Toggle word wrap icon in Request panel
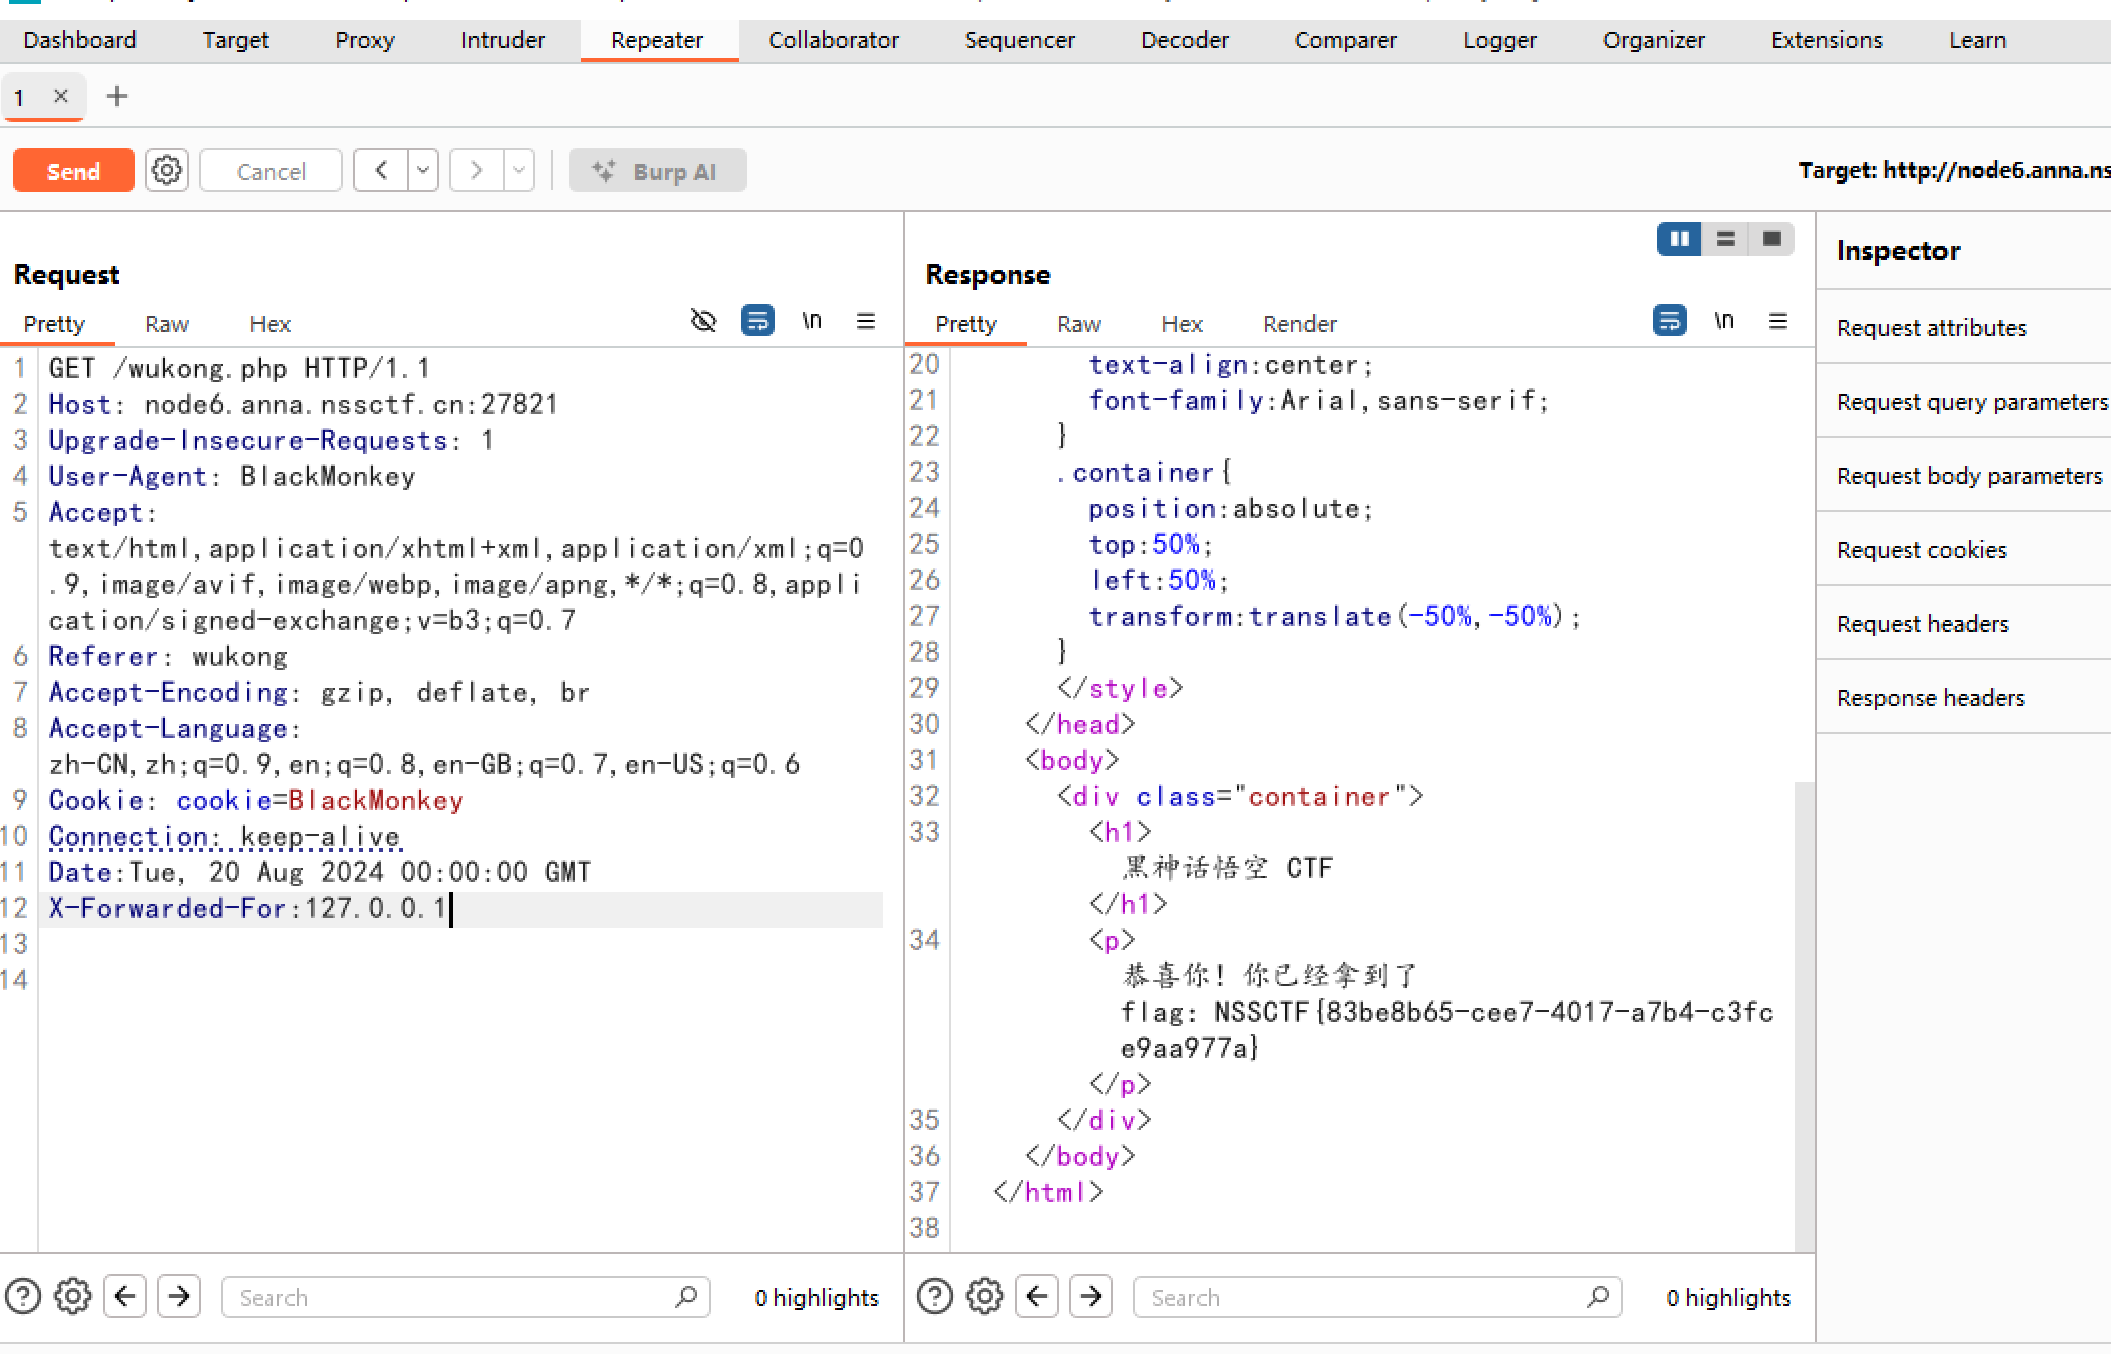The width and height of the screenshot is (2111, 1354). [x=757, y=321]
